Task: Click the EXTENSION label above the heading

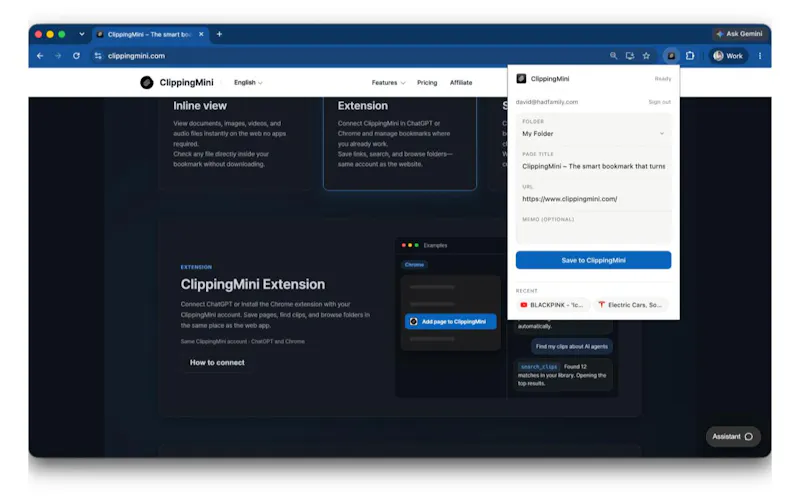Action: [196, 267]
